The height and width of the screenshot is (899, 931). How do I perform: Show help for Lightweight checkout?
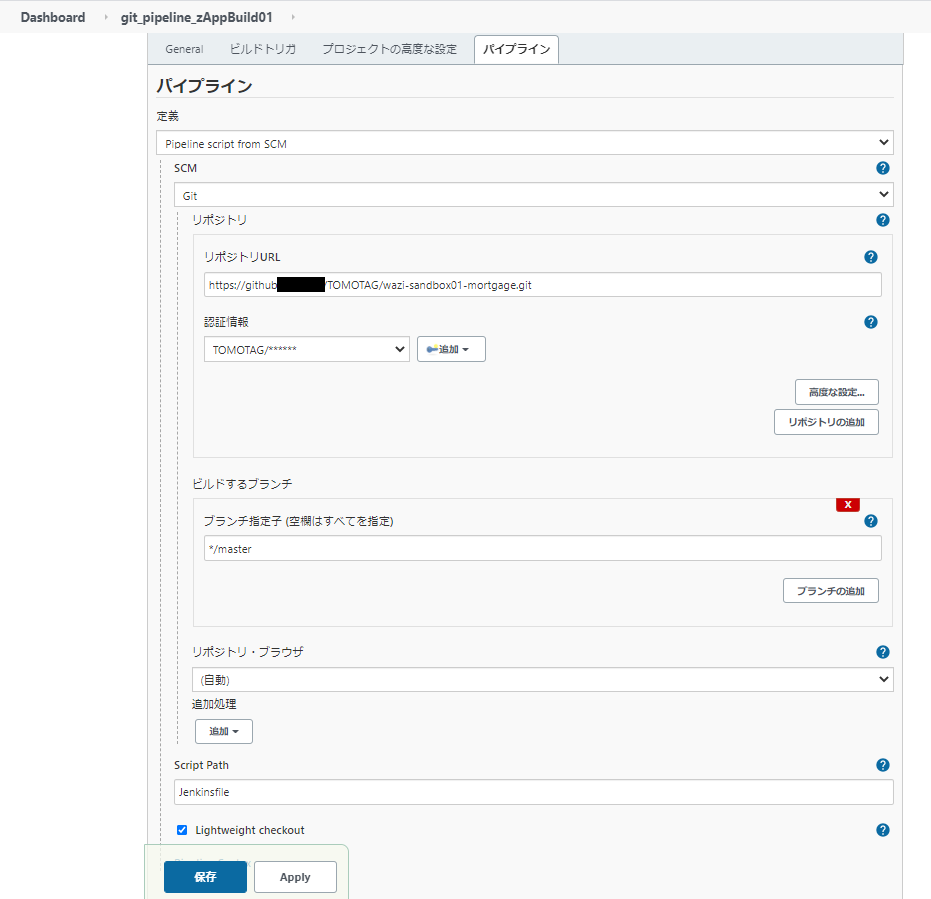coord(882,830)
